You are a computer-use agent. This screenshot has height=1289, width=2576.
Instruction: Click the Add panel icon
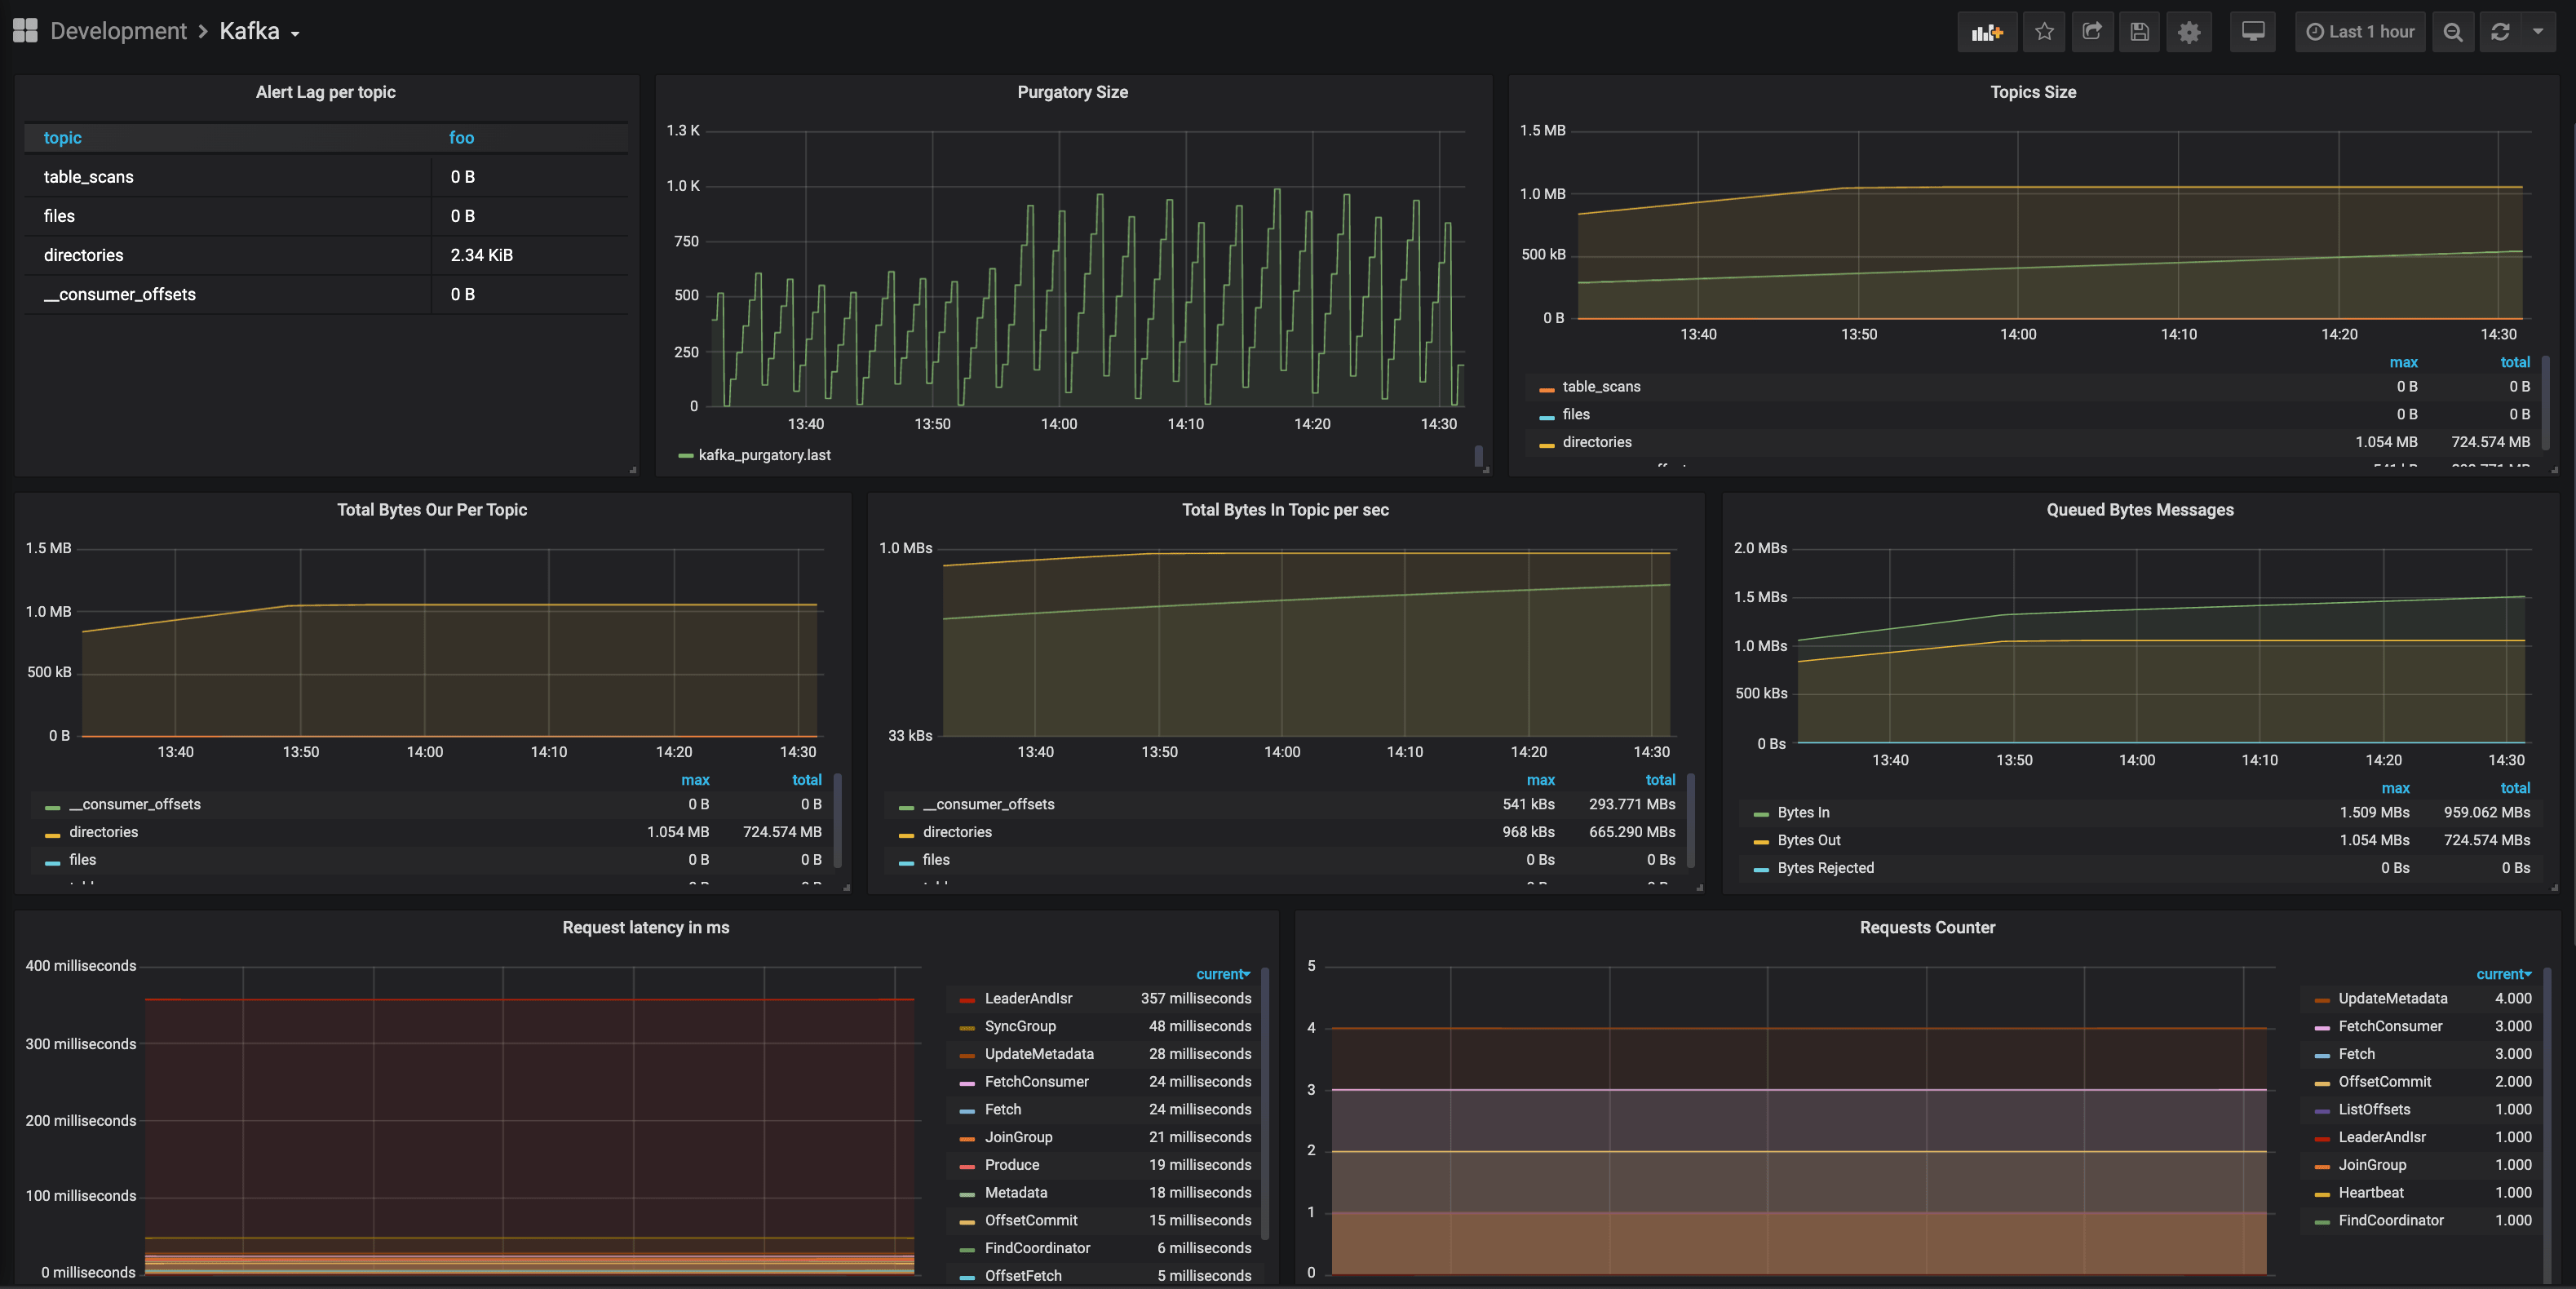tap(1986, 32)
